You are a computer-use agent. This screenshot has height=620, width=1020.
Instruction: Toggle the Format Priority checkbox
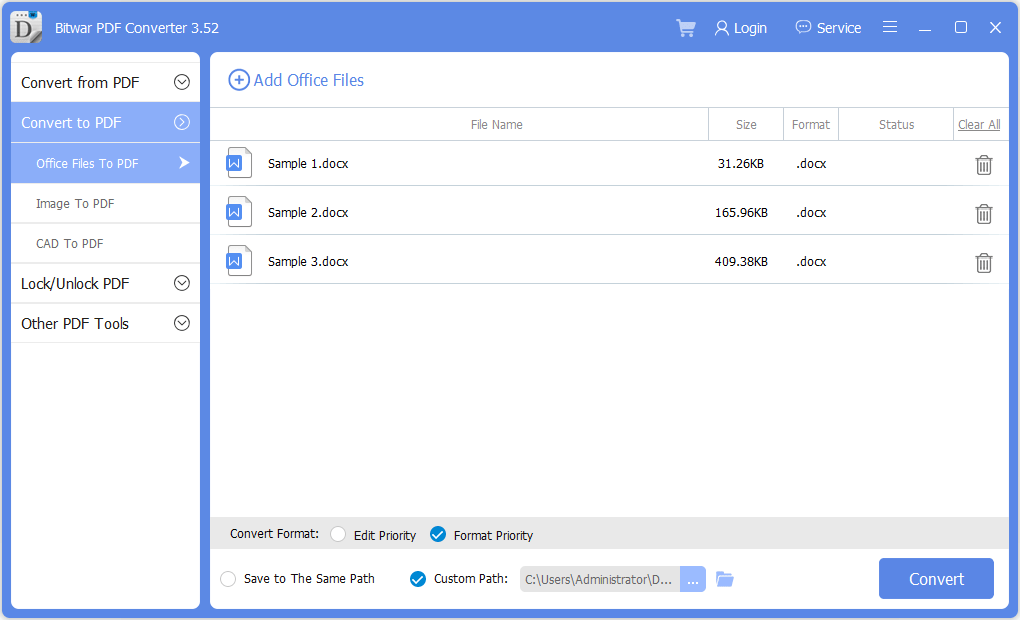(x=437, y=534)
